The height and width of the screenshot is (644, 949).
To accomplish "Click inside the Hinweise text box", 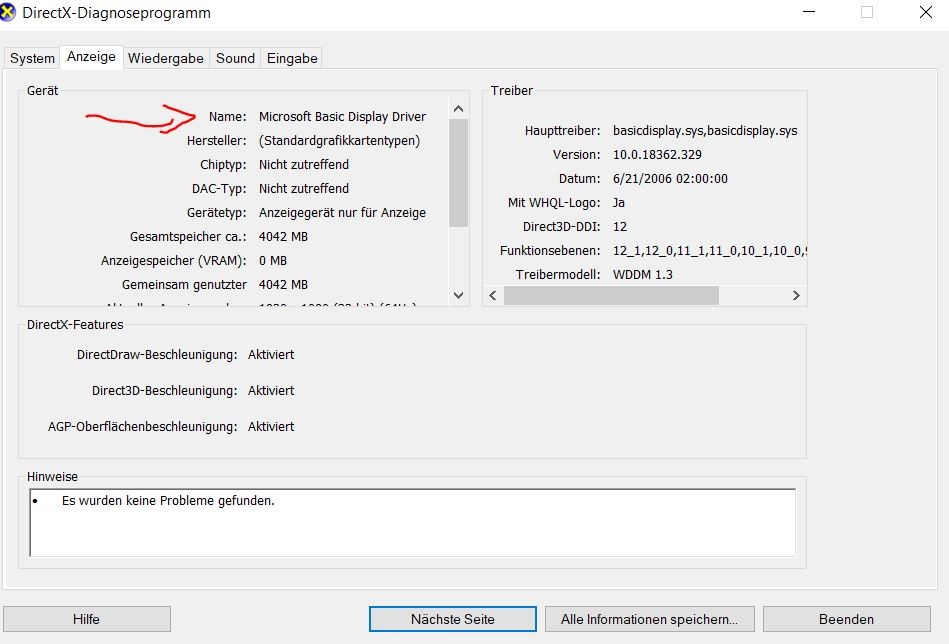I will pos(413,523).
